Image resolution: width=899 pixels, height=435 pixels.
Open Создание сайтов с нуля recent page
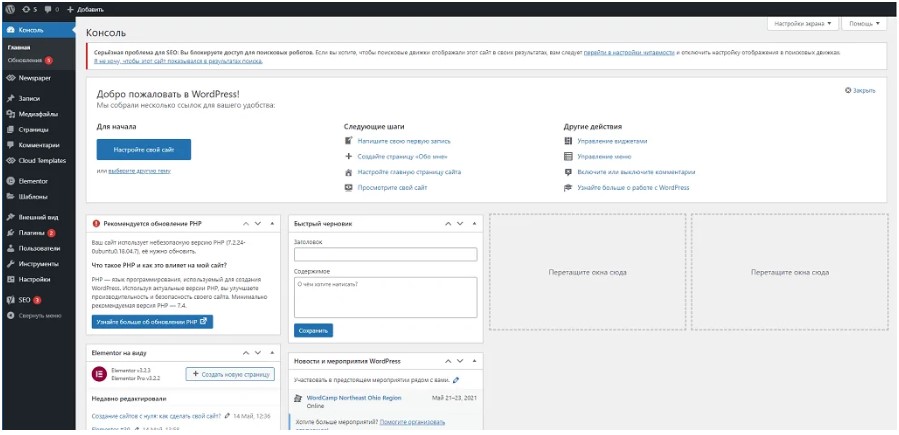pos(156,416)
